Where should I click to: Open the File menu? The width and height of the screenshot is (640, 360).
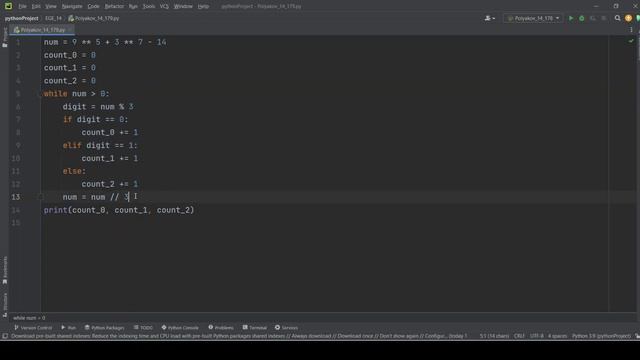[22, 6]
